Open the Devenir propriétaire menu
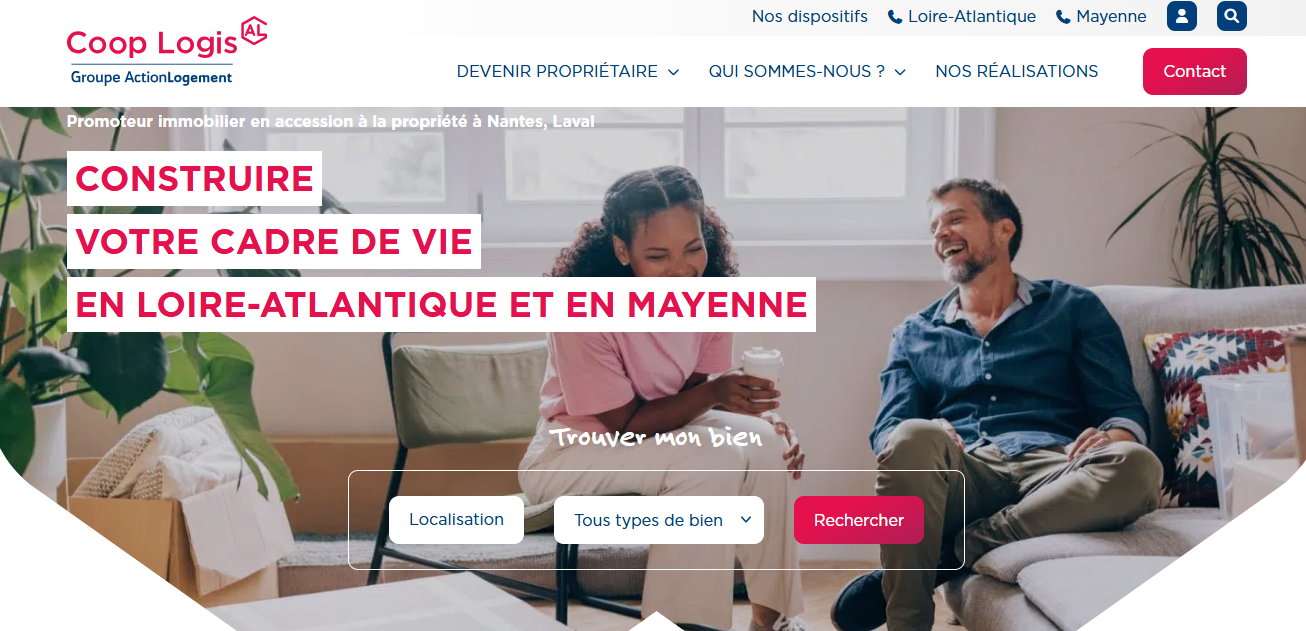The height and width of the screenshot is (631, 1306). [x=557, y=71]
